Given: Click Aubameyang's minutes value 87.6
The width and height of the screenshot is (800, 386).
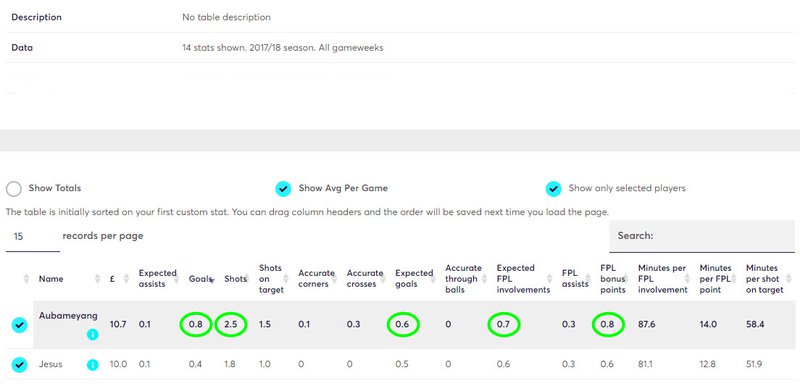Looking at the screenshot, I should coord(646,324).
